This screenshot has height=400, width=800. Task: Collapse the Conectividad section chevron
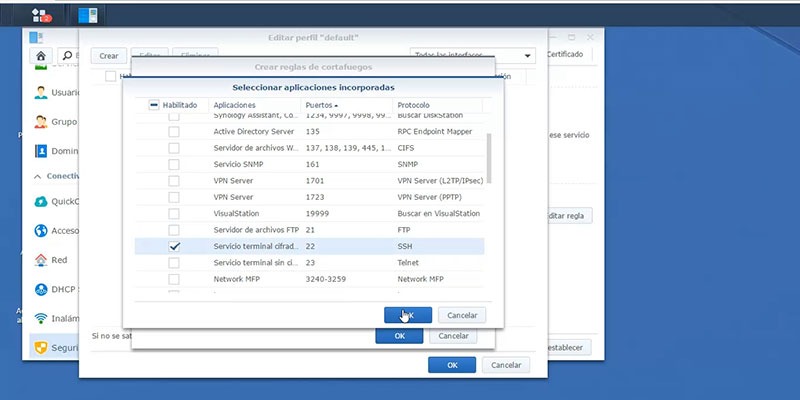pyautogui.click(x=37, y=176)
